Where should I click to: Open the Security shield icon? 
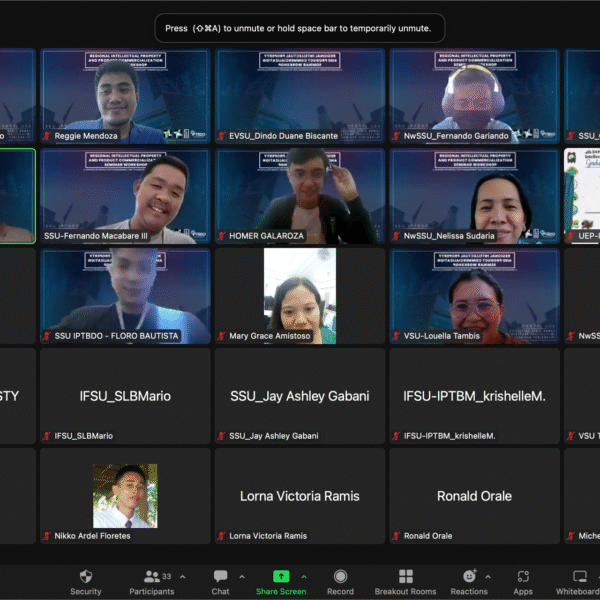pos(86,576)
